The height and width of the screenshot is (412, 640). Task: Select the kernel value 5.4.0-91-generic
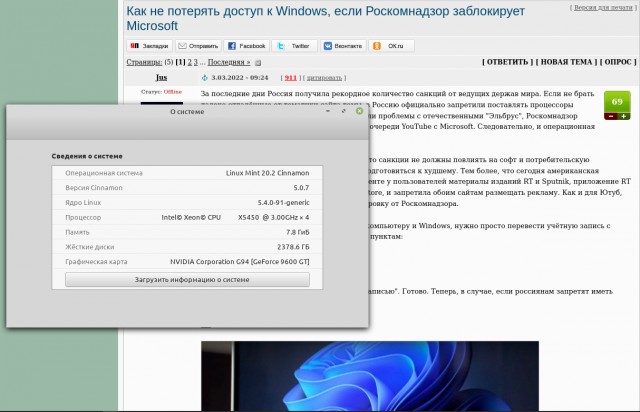(283, 203)
